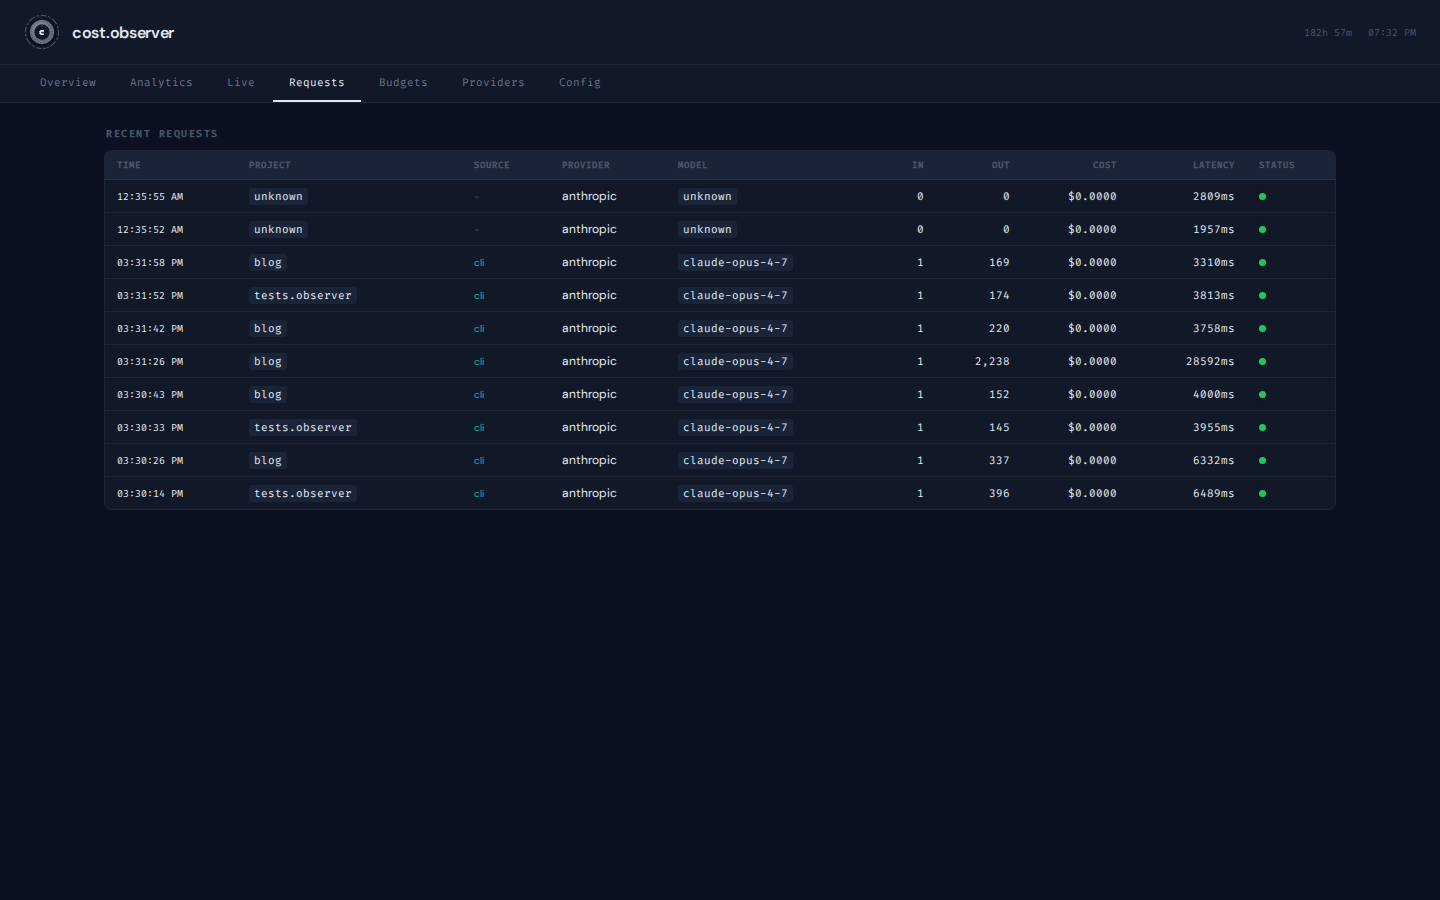
Task: Open the Budgets tab
Action: 403,83
